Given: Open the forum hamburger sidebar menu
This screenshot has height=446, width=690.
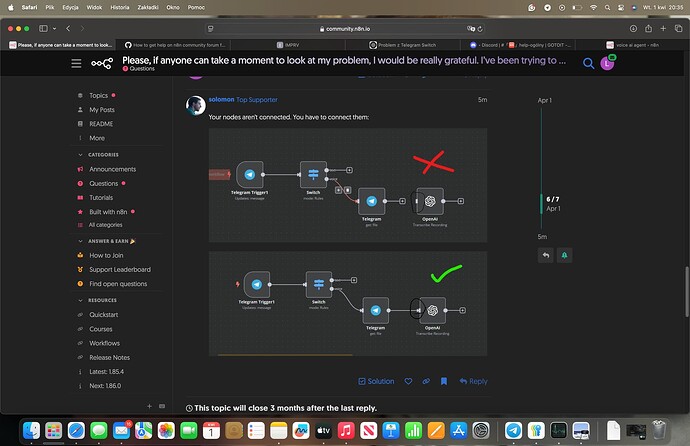Looking at the screenshot, I should (76, 63).
